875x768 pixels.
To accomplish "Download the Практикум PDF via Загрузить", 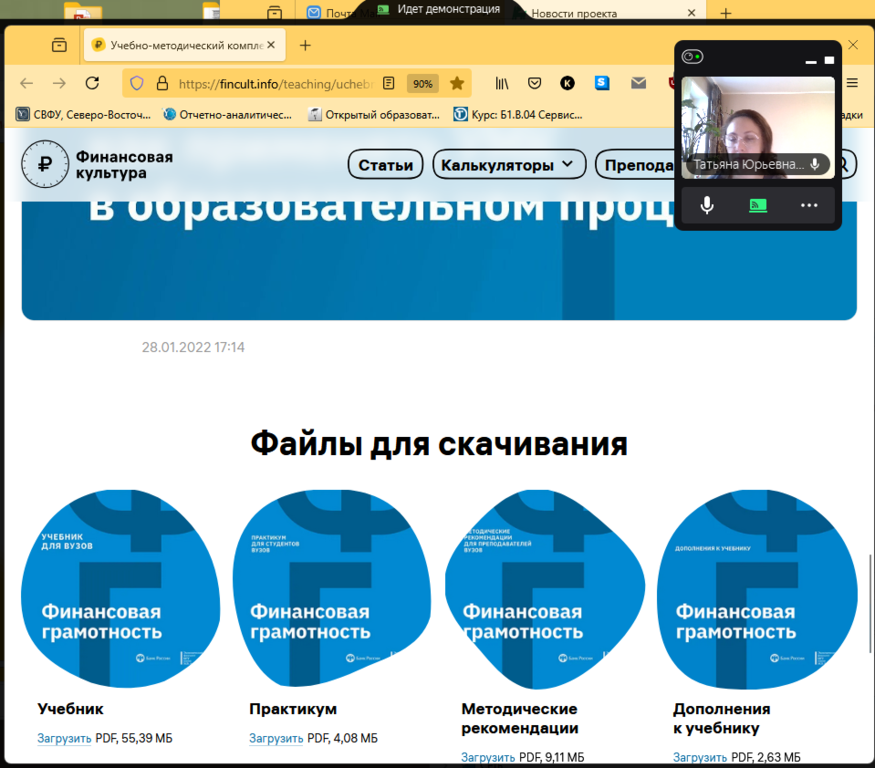I will coord(276,738).
